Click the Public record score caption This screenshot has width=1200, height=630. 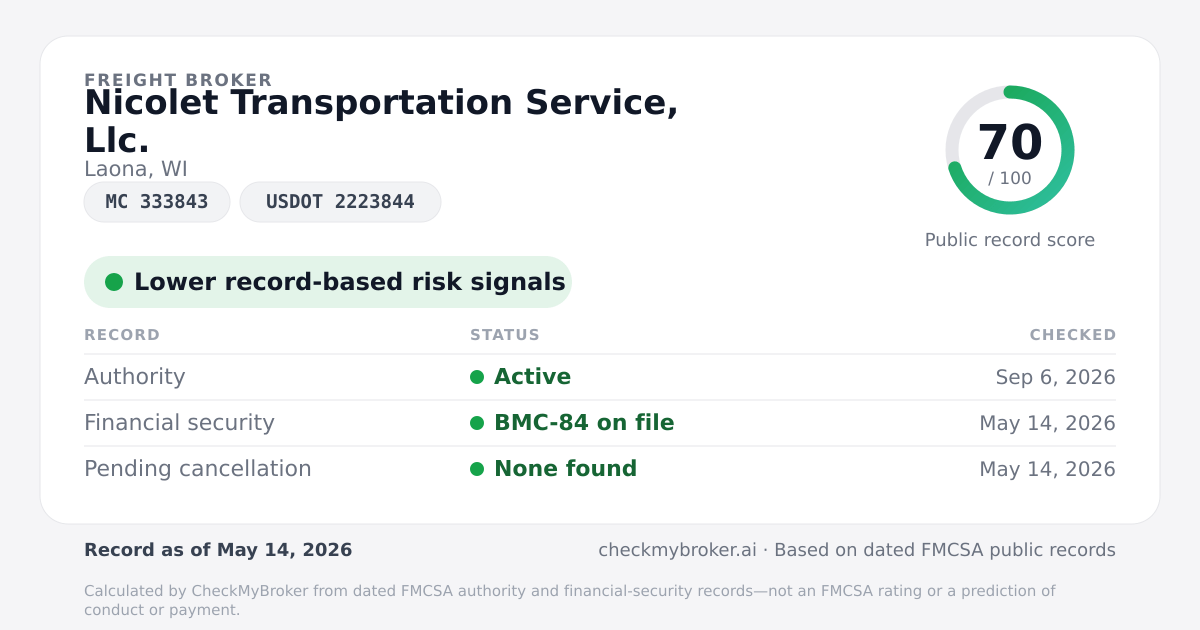click(x=1010, y=240)
